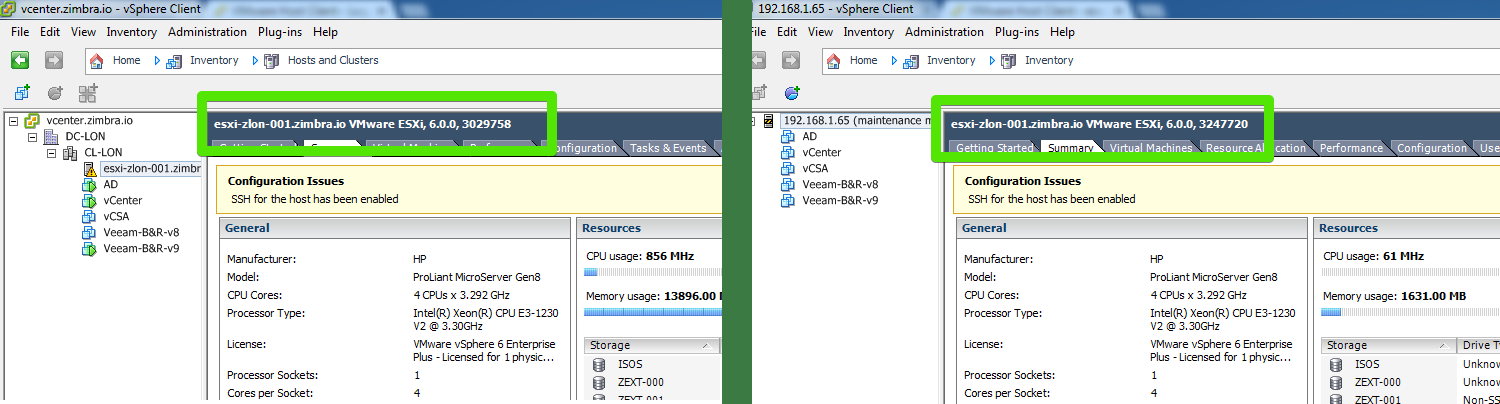Click Hosts and Clusters breadcrumb icon
Image resolution: width=1500 pixels, height=404 pixels.
272,60
